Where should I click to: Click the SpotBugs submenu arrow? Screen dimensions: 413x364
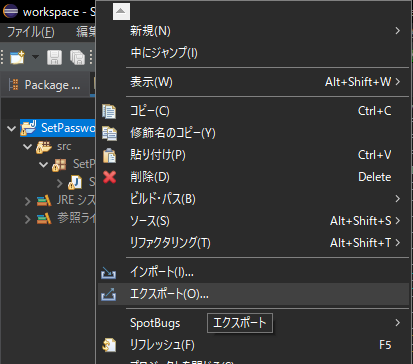click(397, 323)
